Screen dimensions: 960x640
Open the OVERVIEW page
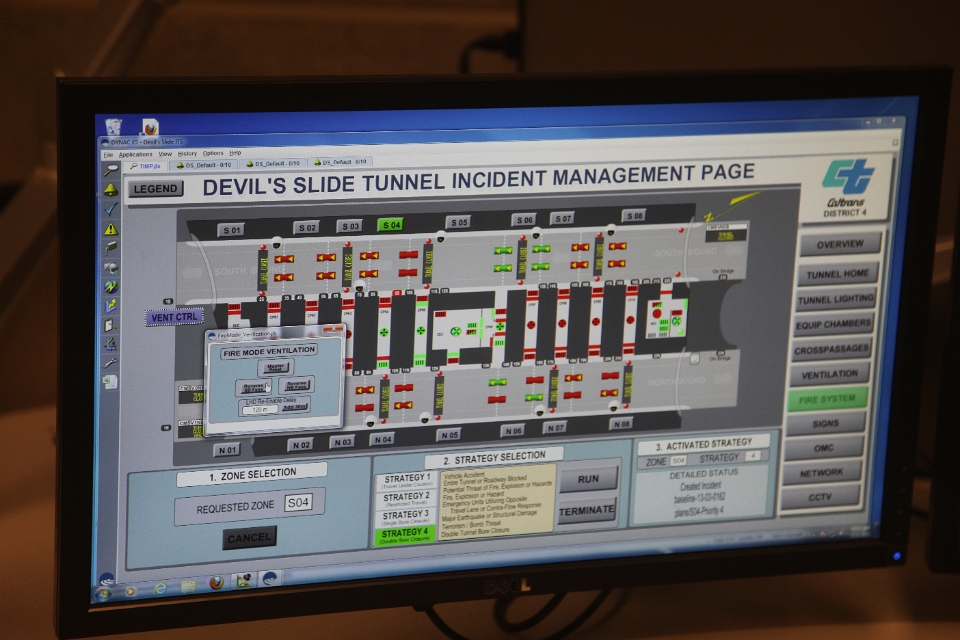(840, 245)
